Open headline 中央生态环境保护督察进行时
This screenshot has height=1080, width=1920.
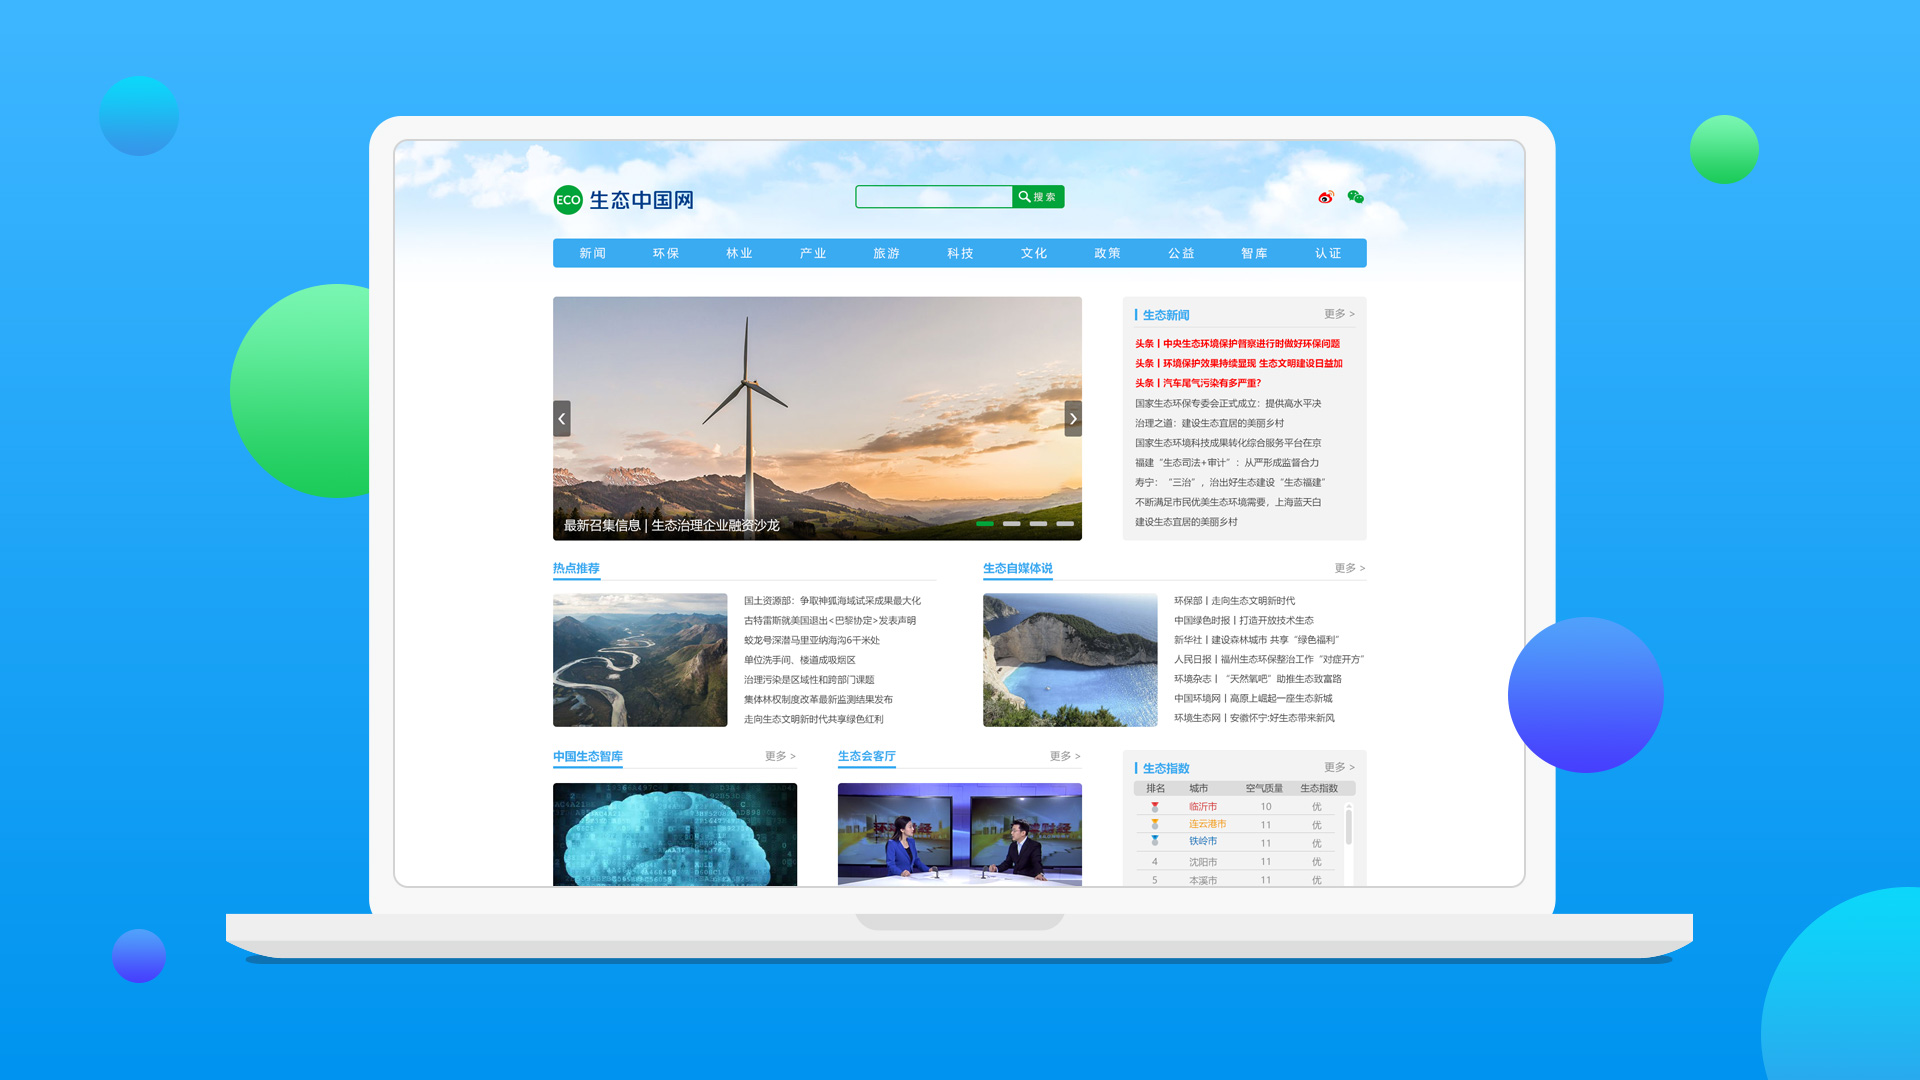(x=1238, y=344)
